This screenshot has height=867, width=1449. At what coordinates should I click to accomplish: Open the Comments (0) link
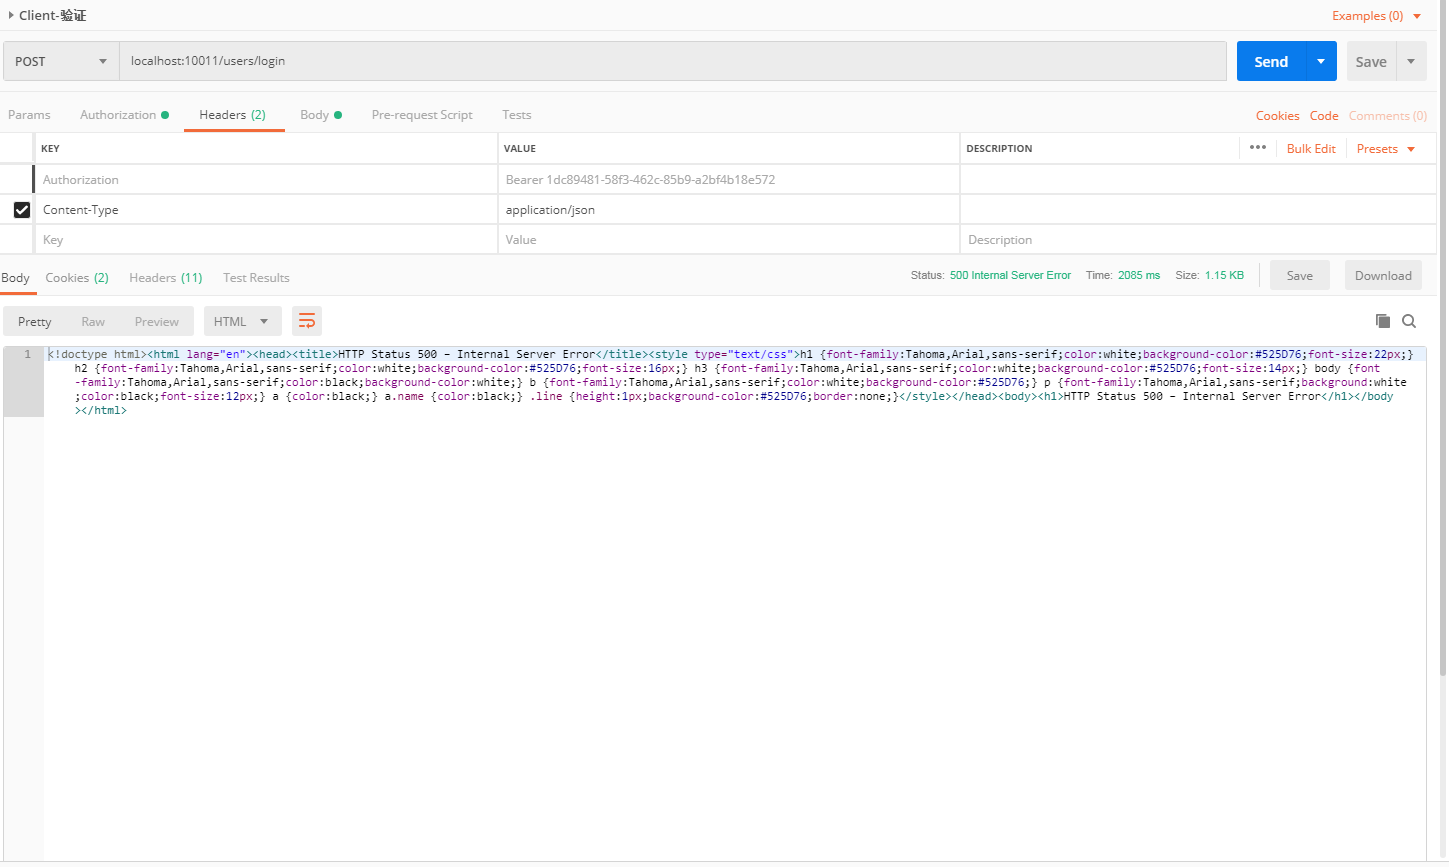coord(1388,116)
